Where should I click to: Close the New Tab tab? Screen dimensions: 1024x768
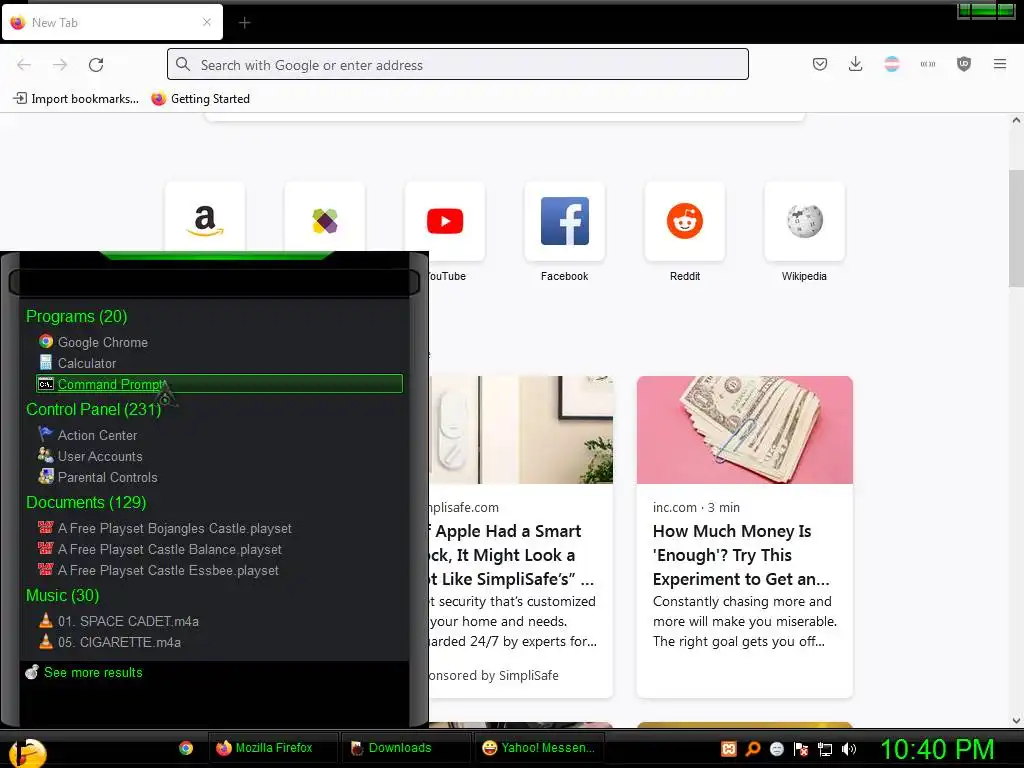pos(207,22)
